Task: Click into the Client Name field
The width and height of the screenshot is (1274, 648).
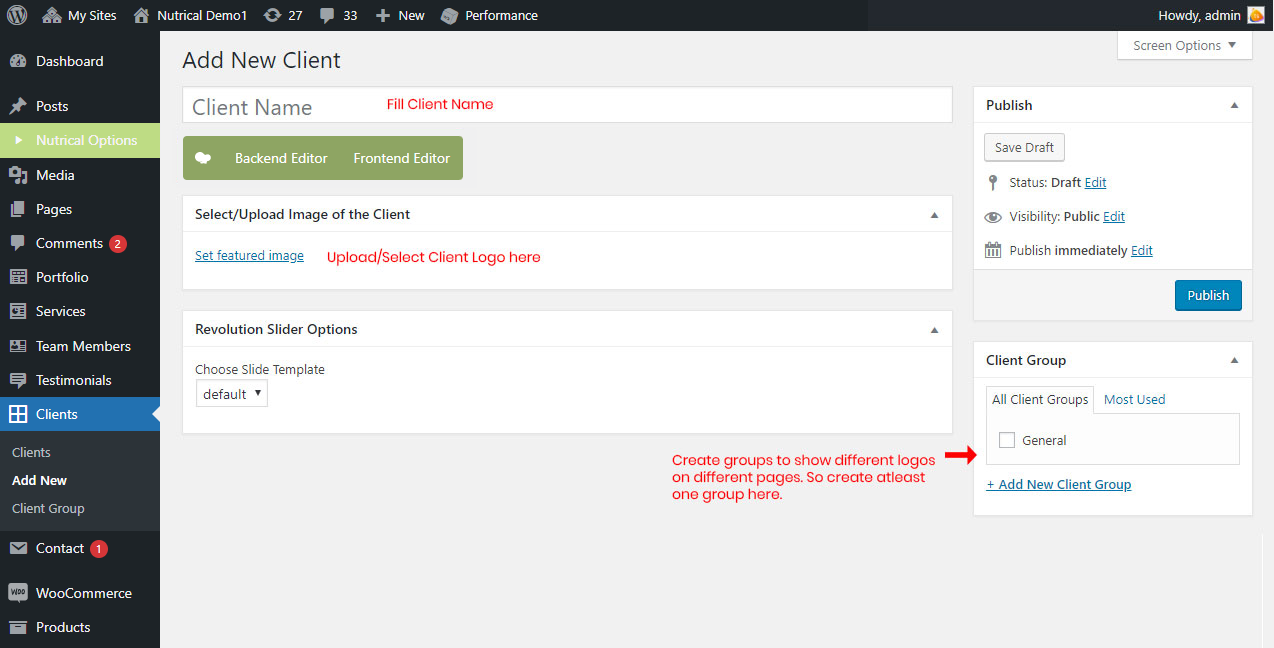Action: tap(567, 106)
